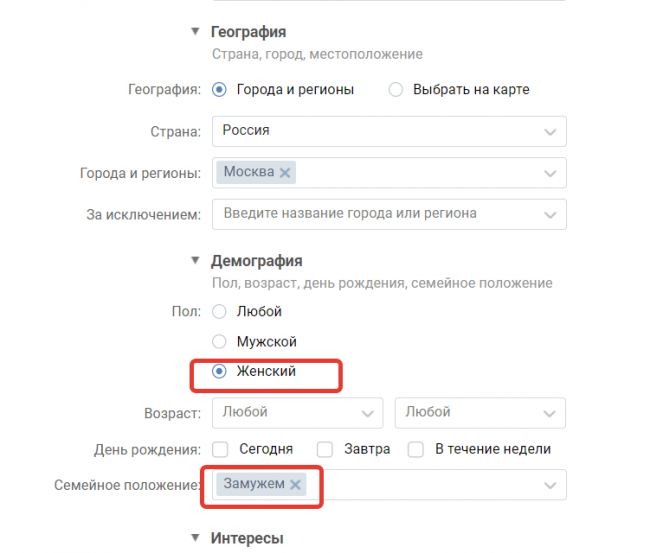650x553 pixels.
Task: Choose Любой gender option
Action: (220, 311)
